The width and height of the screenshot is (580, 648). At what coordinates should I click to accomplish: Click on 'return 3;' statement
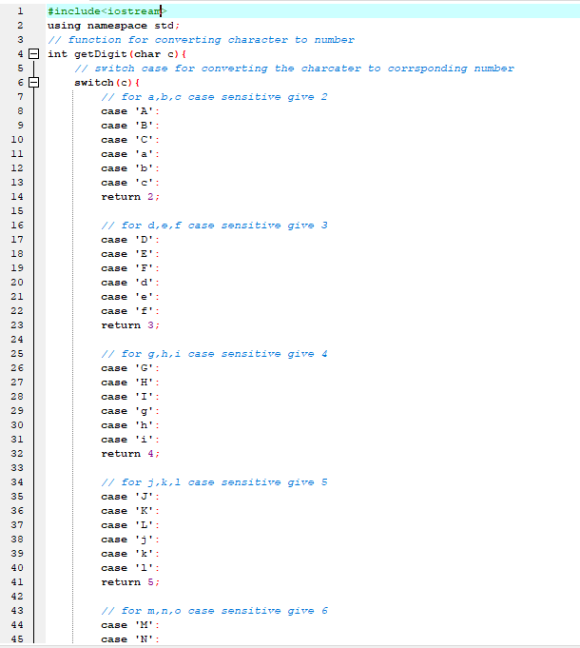130,325
